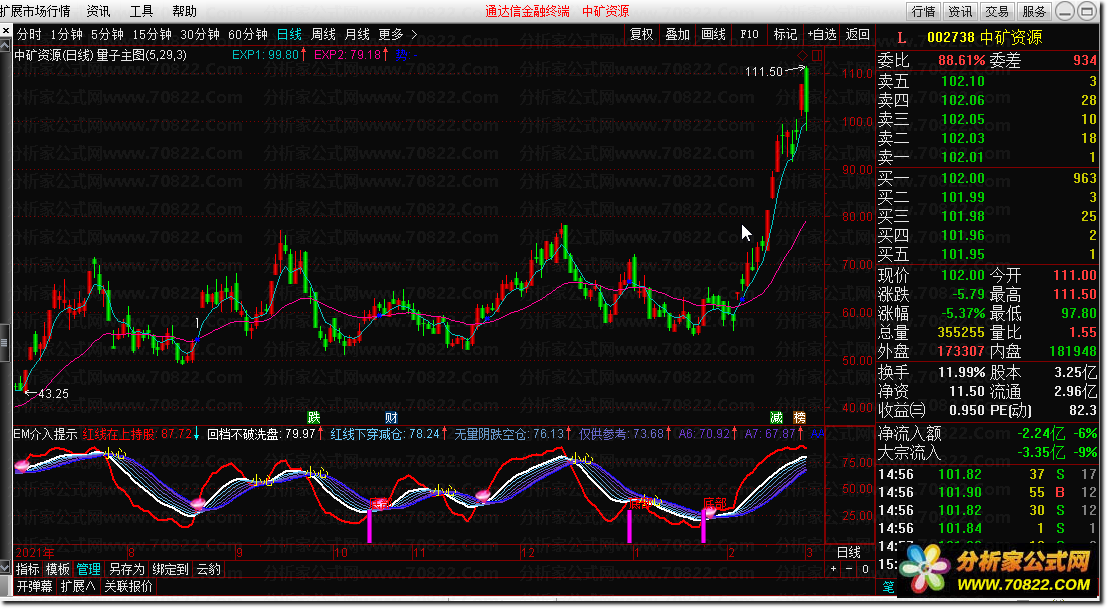1109x609 pixels.
Task: Click the 43.25 low price label
Action: 53,394
